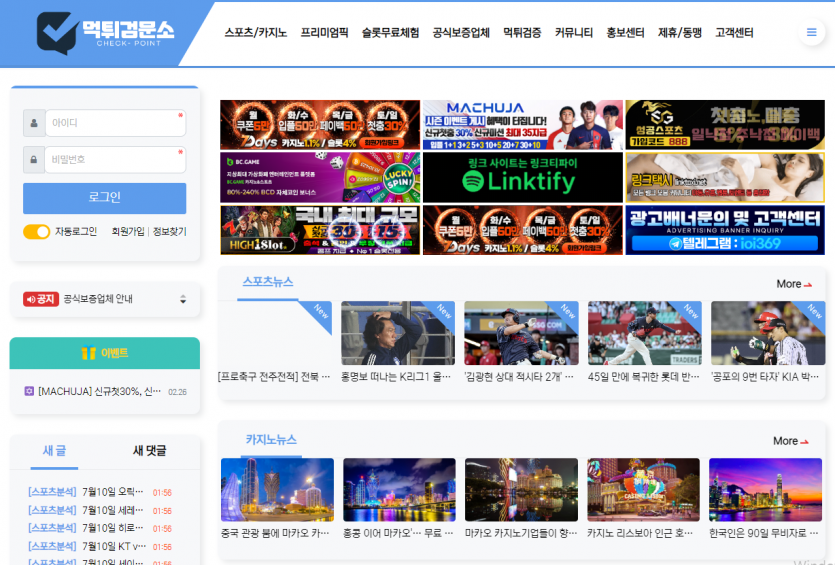Click the purple icon beside MACHUJA event
The image size is (835, 565).
click(x=29, y=391)
